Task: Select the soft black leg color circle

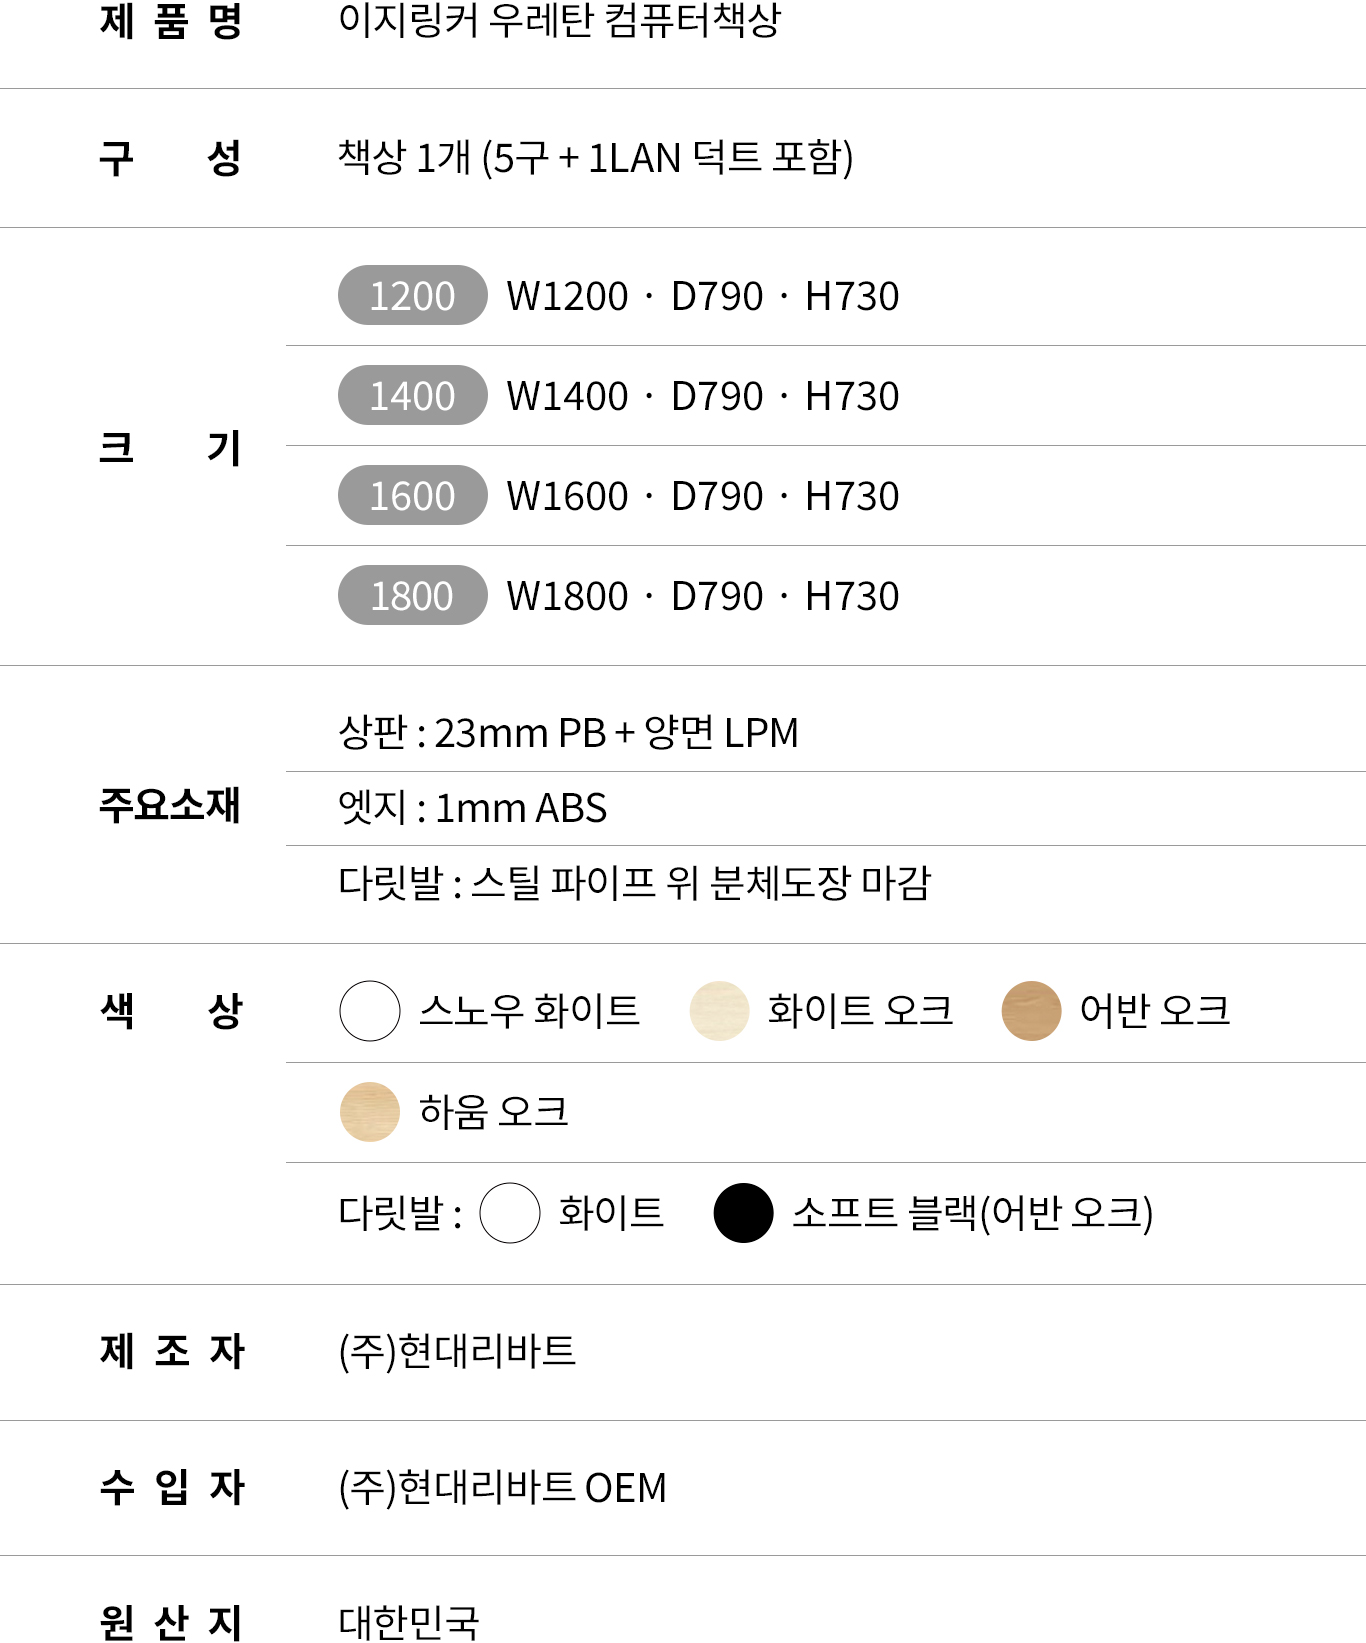Action: (x=743, y=1213)
